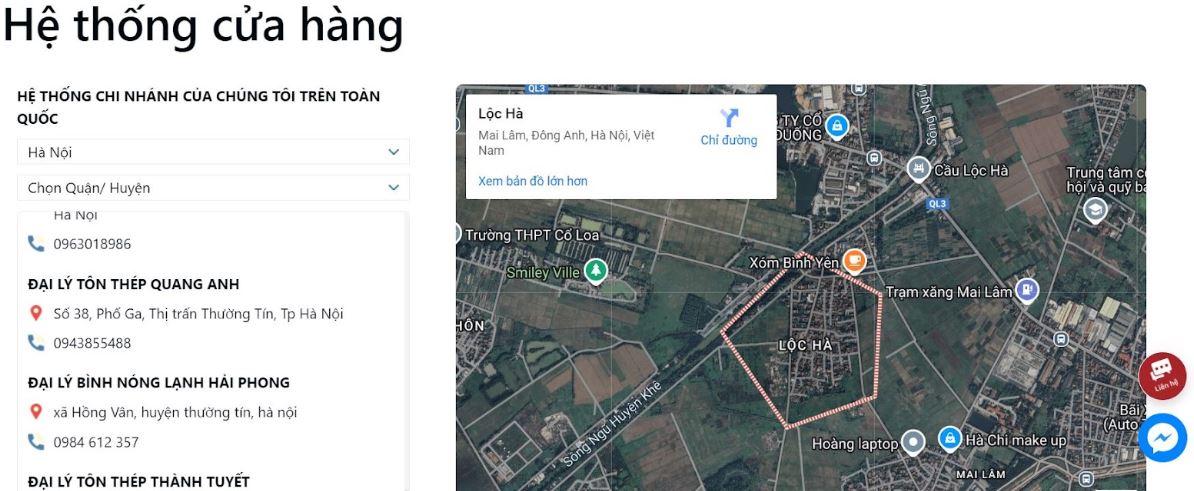This screenshot has height=491, width=1194.
Task: Click the Xóm Bình Yên cafe marker
Action: pyautogui.click(x=853, y=261)
